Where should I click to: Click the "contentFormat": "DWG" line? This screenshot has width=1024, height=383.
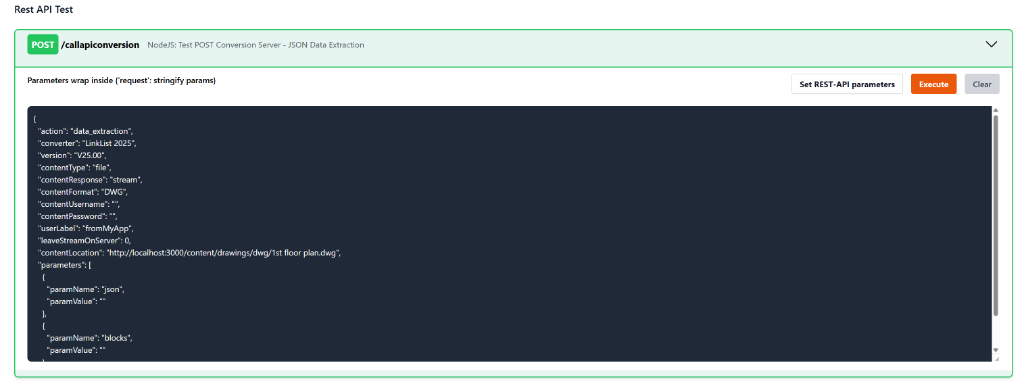[x=83, y=191]
